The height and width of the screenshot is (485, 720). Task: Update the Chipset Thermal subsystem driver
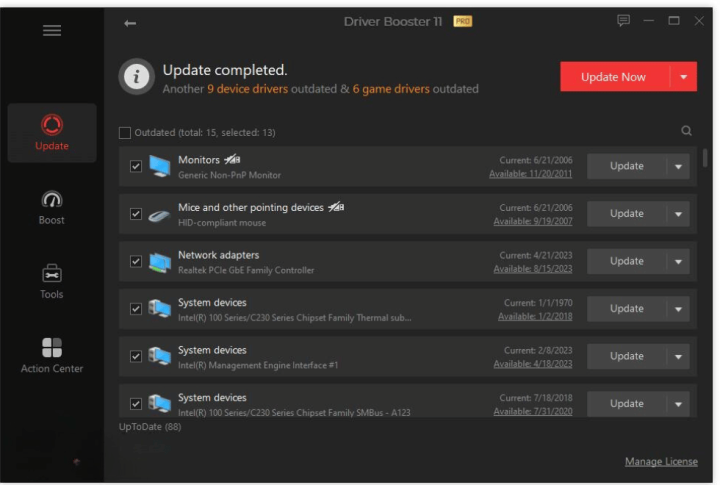coord(627,309)
